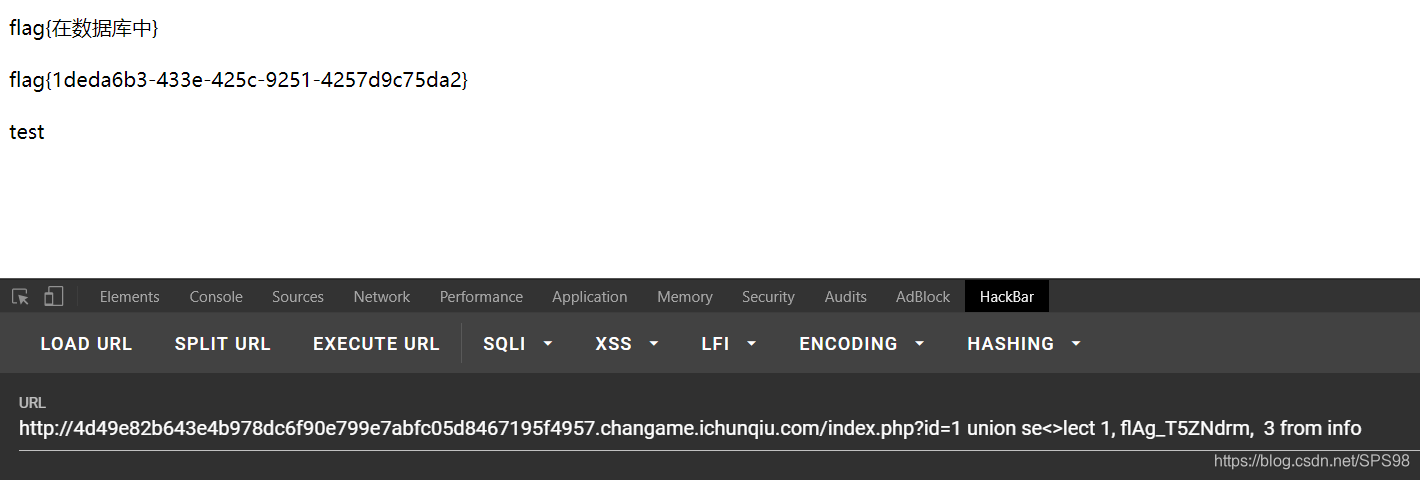Run the EXECUTE URL button
Image resolution: width=1420 pixels, height=480 pixels.
pyautogui.click(x=376, y=343)
